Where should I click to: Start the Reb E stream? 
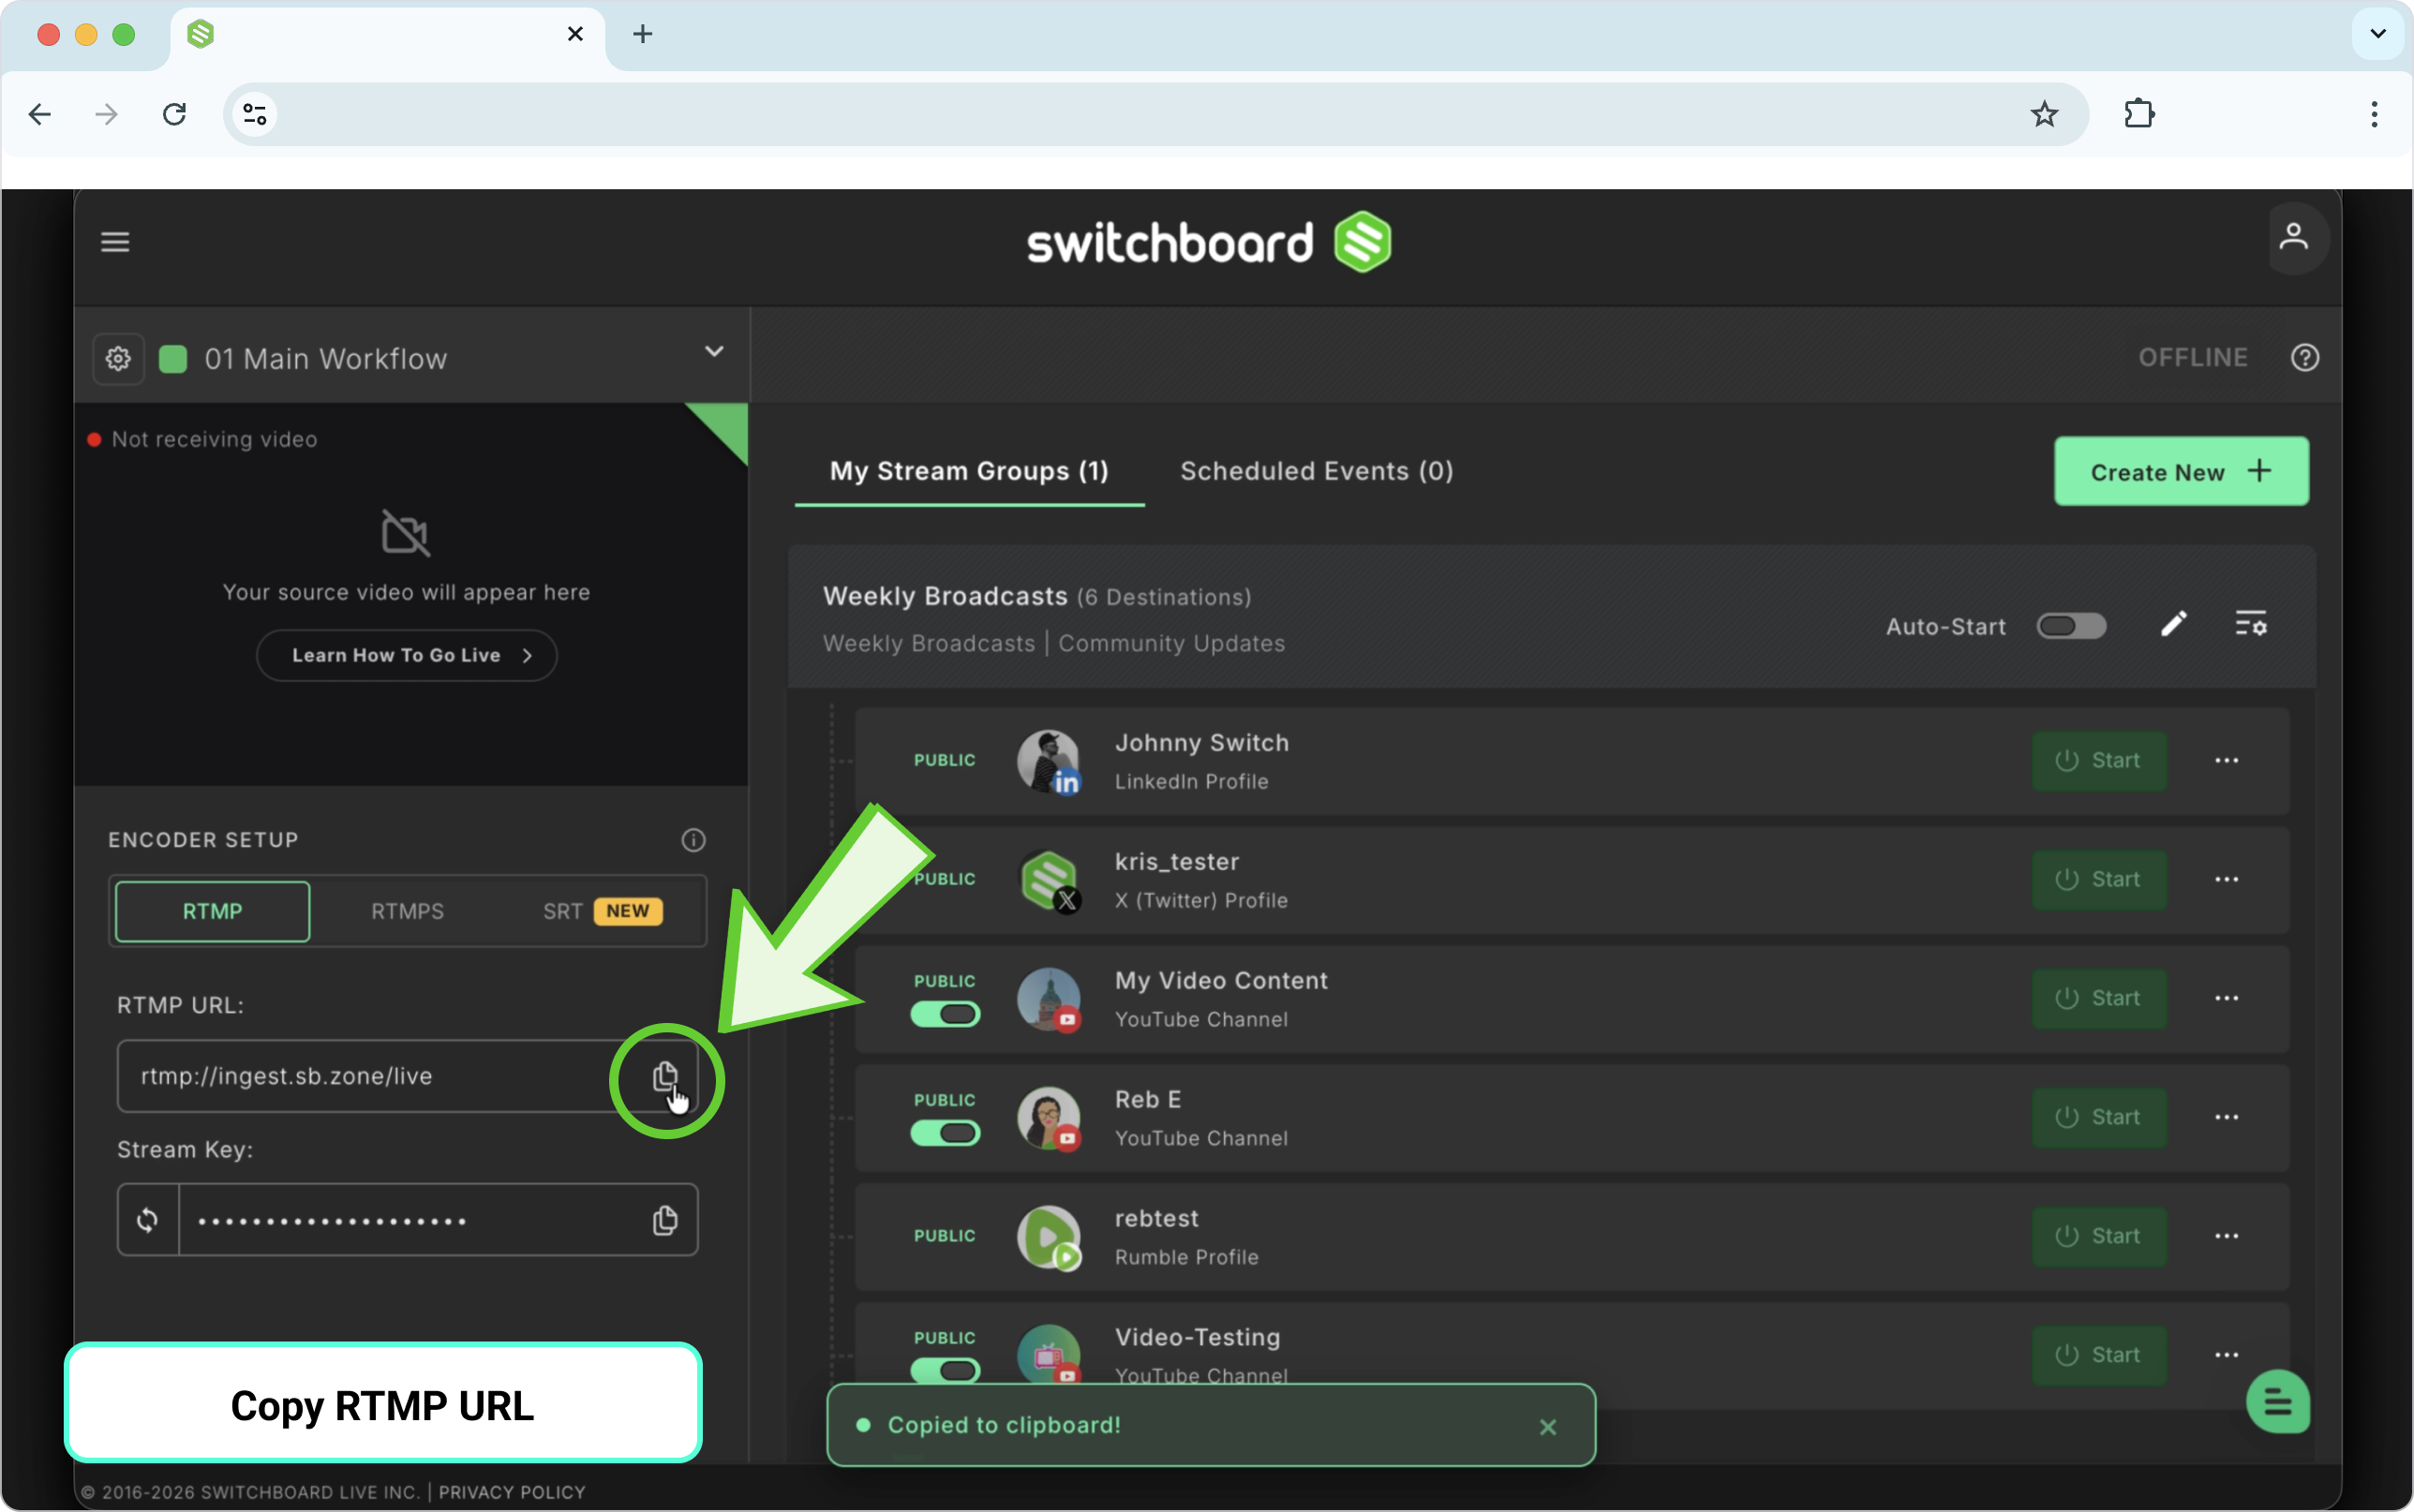click(x=2099, y=1118)
